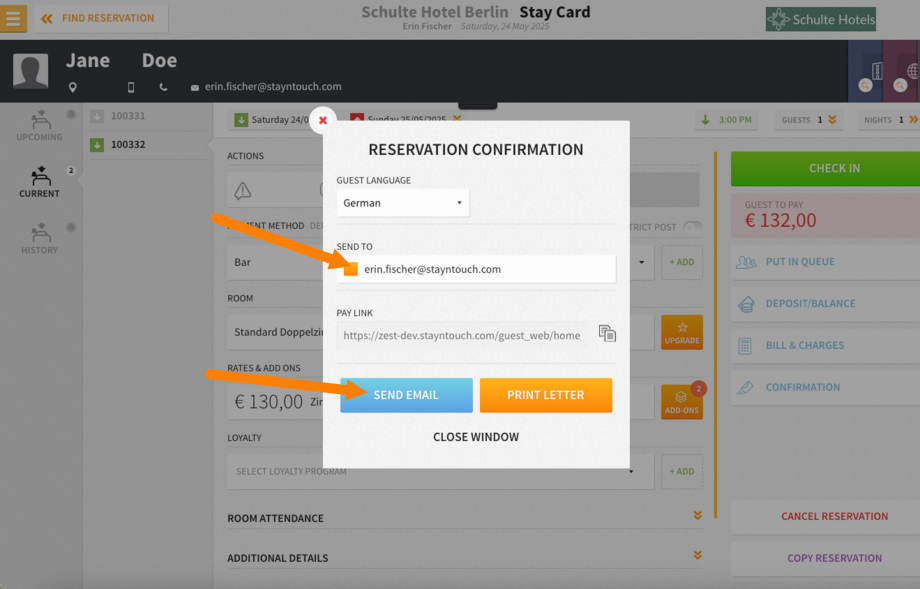Image resolution: width=920 pixels, height=589 pixels.
Task: Expand the Nights count chevron
Action: tap(913, 120)
